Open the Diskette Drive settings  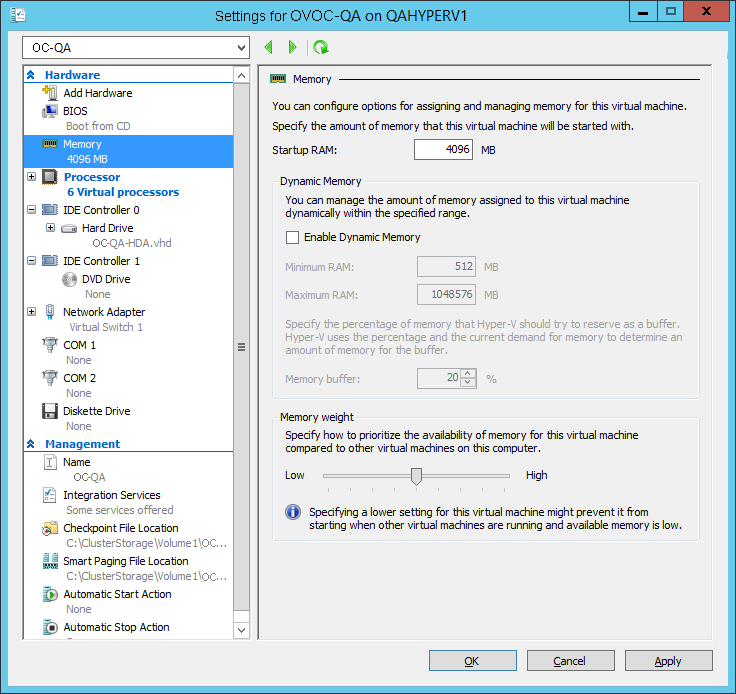tap(96, 411)
